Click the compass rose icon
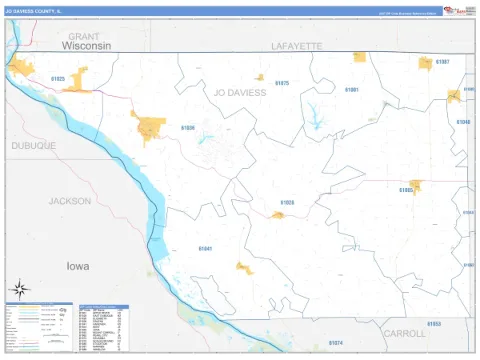The width and height of the screenshot is (480, 360). click(x=20, y=289)
